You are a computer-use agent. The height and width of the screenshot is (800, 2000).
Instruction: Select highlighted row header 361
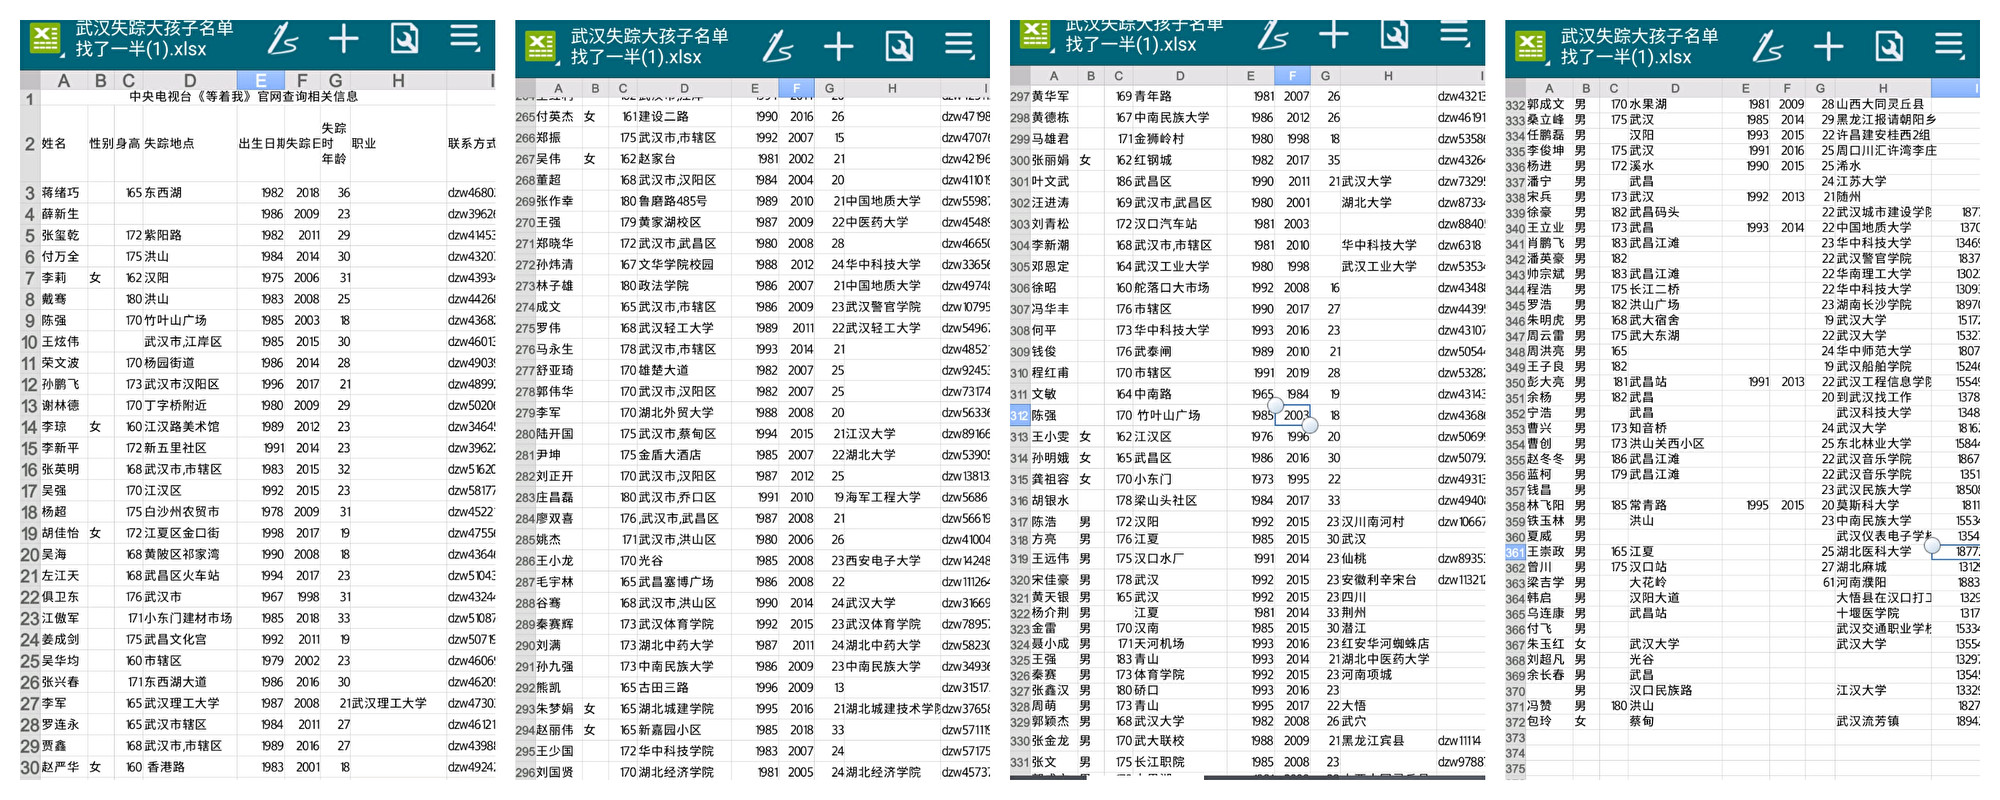(1514, 552)
